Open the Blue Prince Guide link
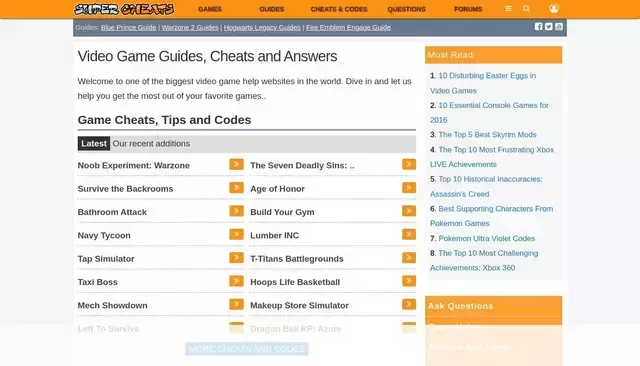The image size is (640, 366). 129,27
